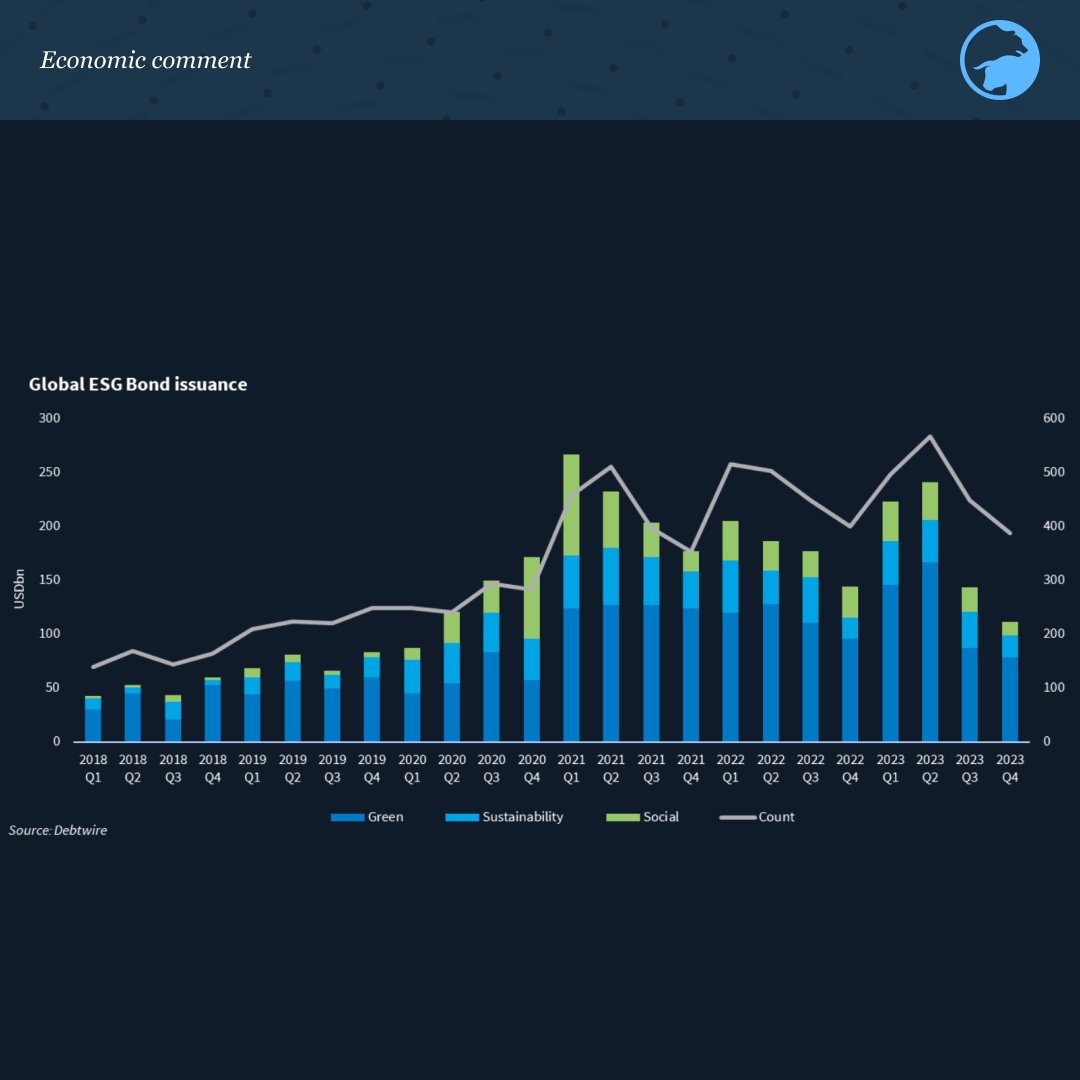The width and height of the screenshot is (1080, 1080).
Task: Click the 'Source: Debtwire' caption
Action: tap(58, 830)
